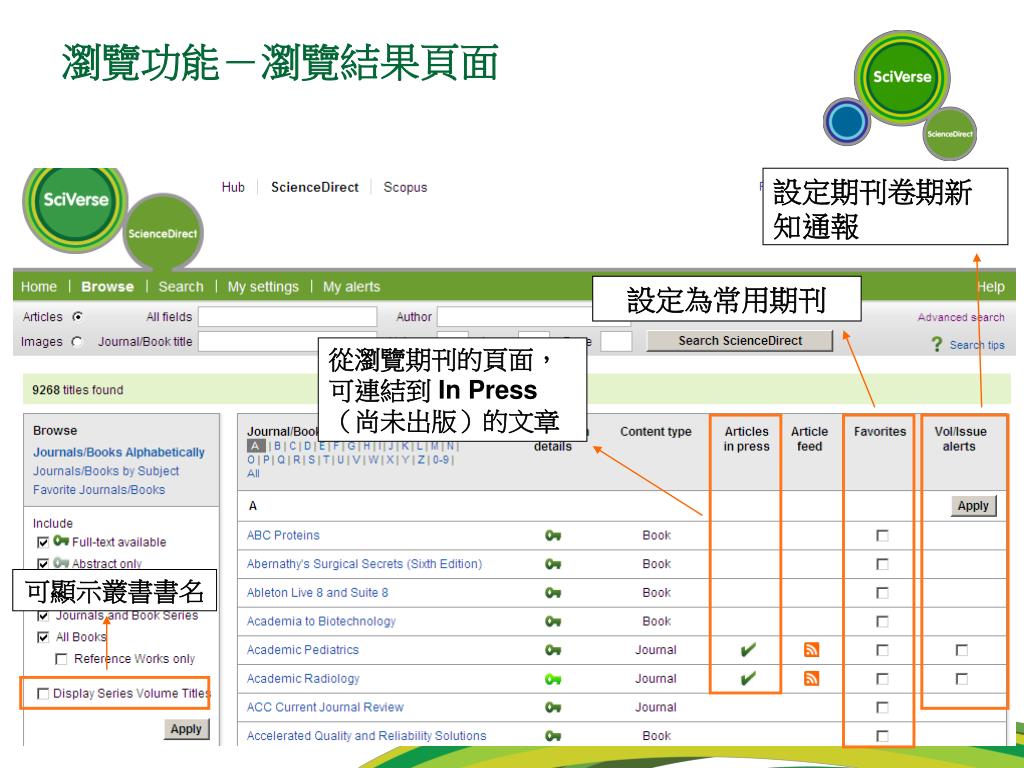
Task: Click key icon beside Ableton Live 8 and Suite 8
Action: pyautogui.click(x=553, y=593)
